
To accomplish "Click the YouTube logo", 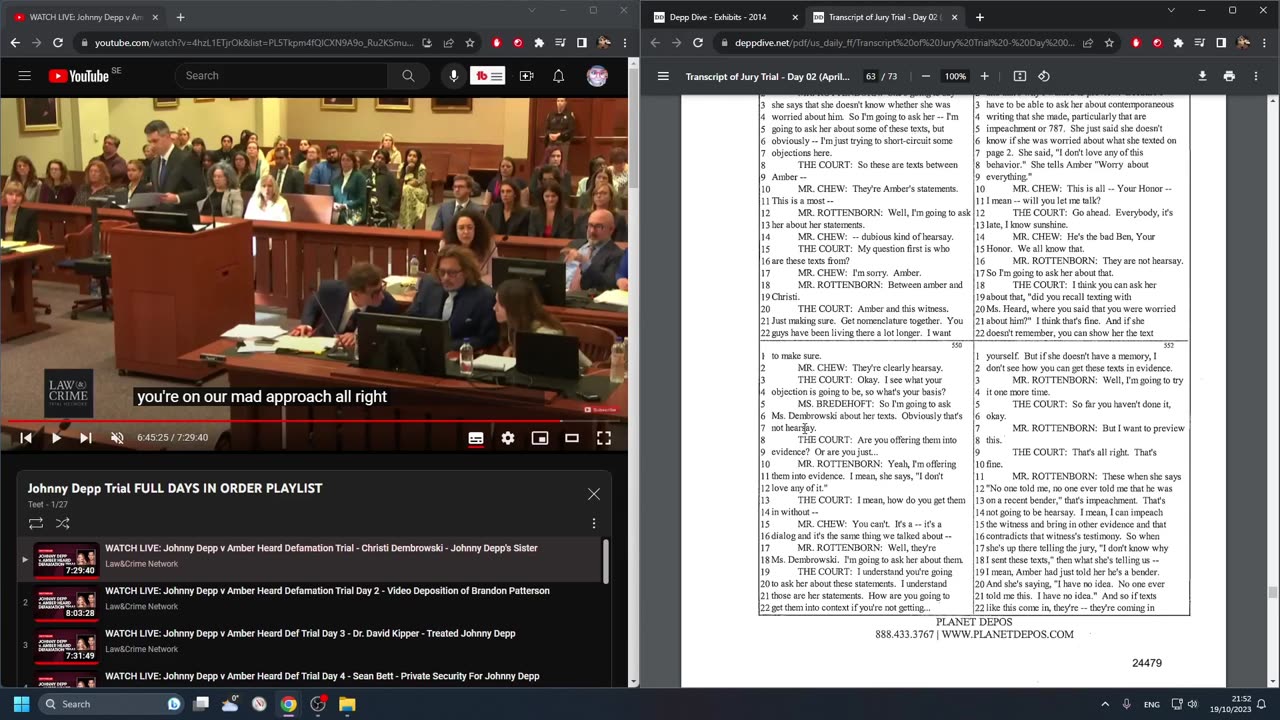I will [78, 76].
